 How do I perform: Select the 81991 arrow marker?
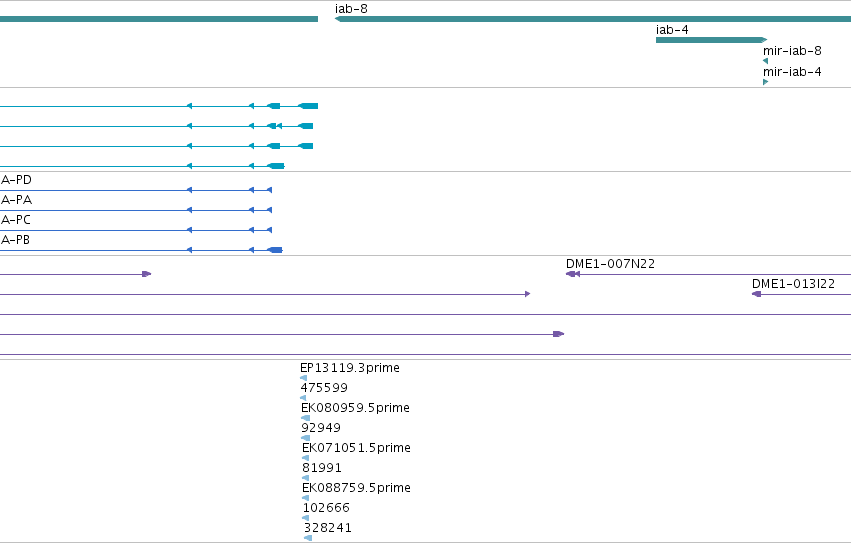(x=305, y=478)
